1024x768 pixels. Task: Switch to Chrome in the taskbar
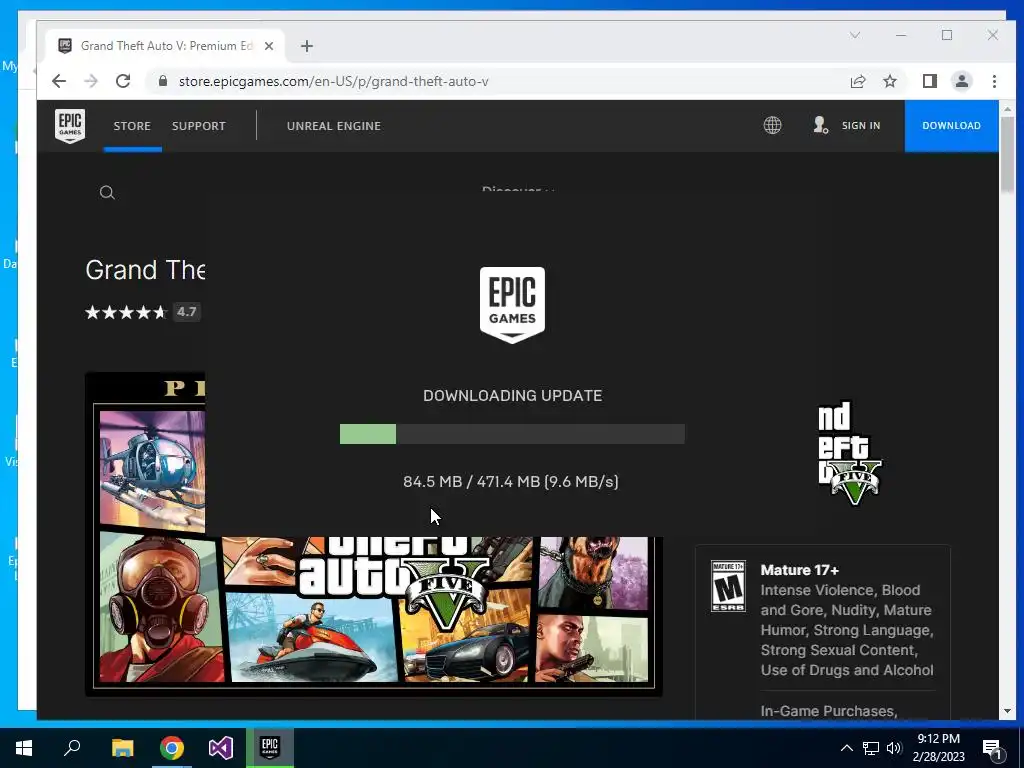point(172,748)
